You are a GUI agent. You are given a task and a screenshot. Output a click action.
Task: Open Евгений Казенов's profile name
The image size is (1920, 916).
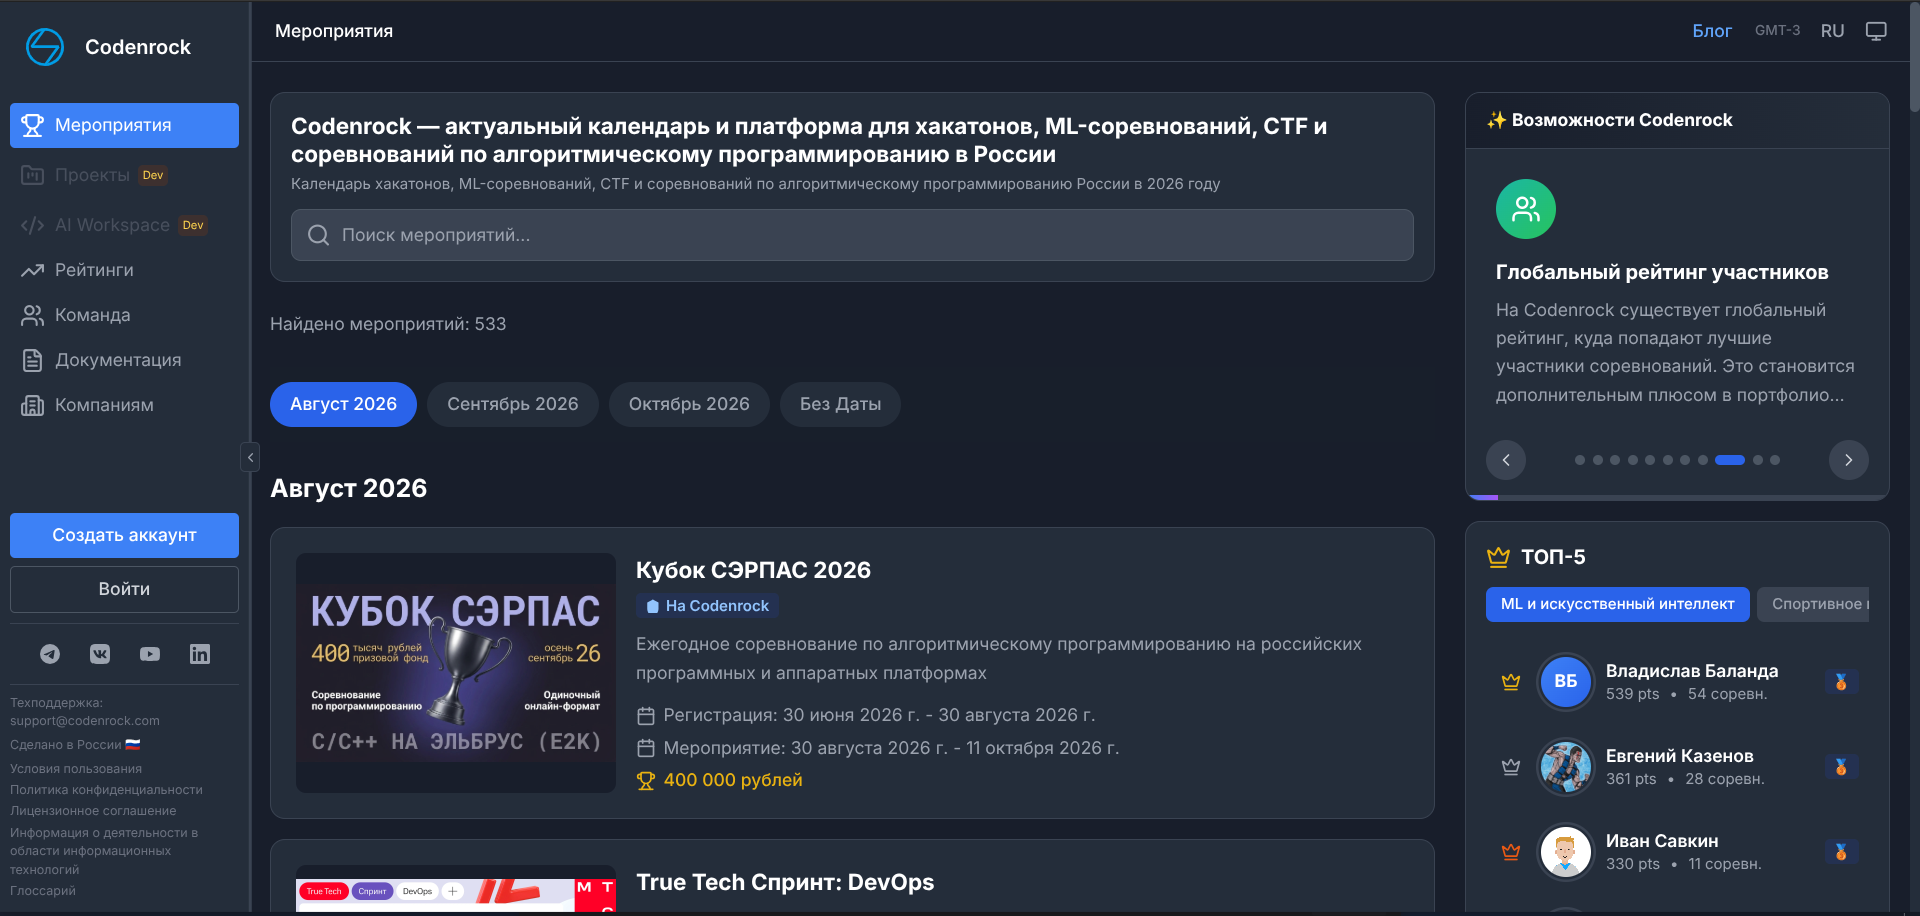pyautogui.click(x=1679, y=756)
